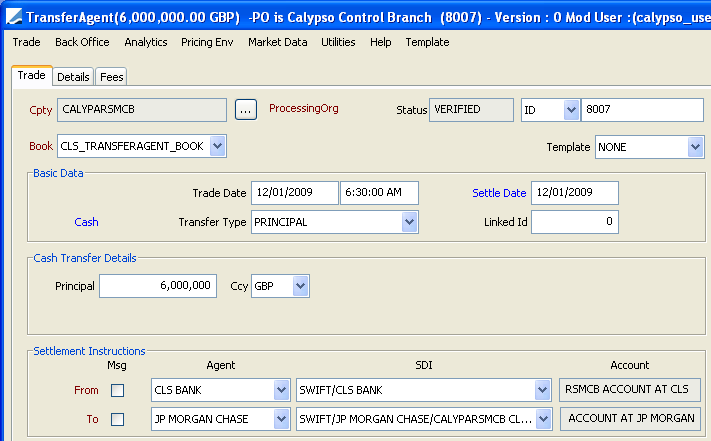This screenshot has width=711, height=441.
Task: Open the Template menu
Action: [x=427, y=42]
